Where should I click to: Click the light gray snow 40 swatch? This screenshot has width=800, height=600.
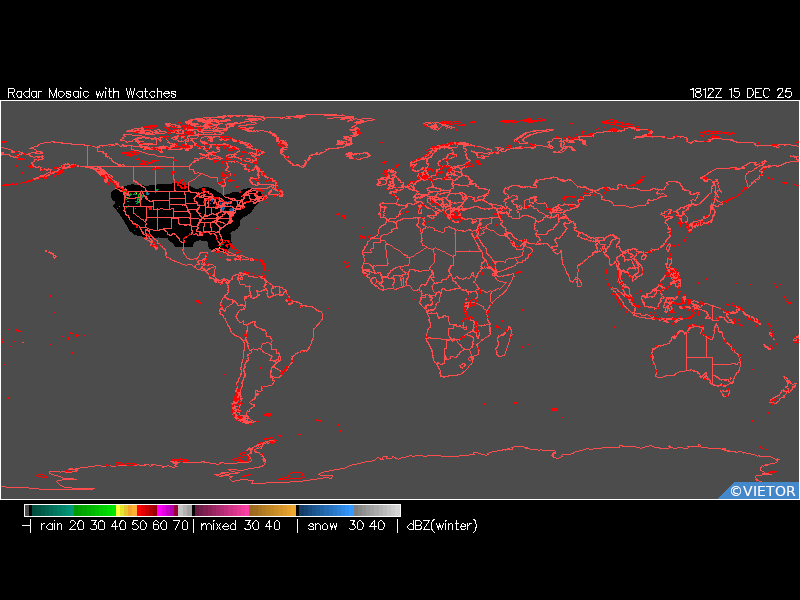(380, 510)
